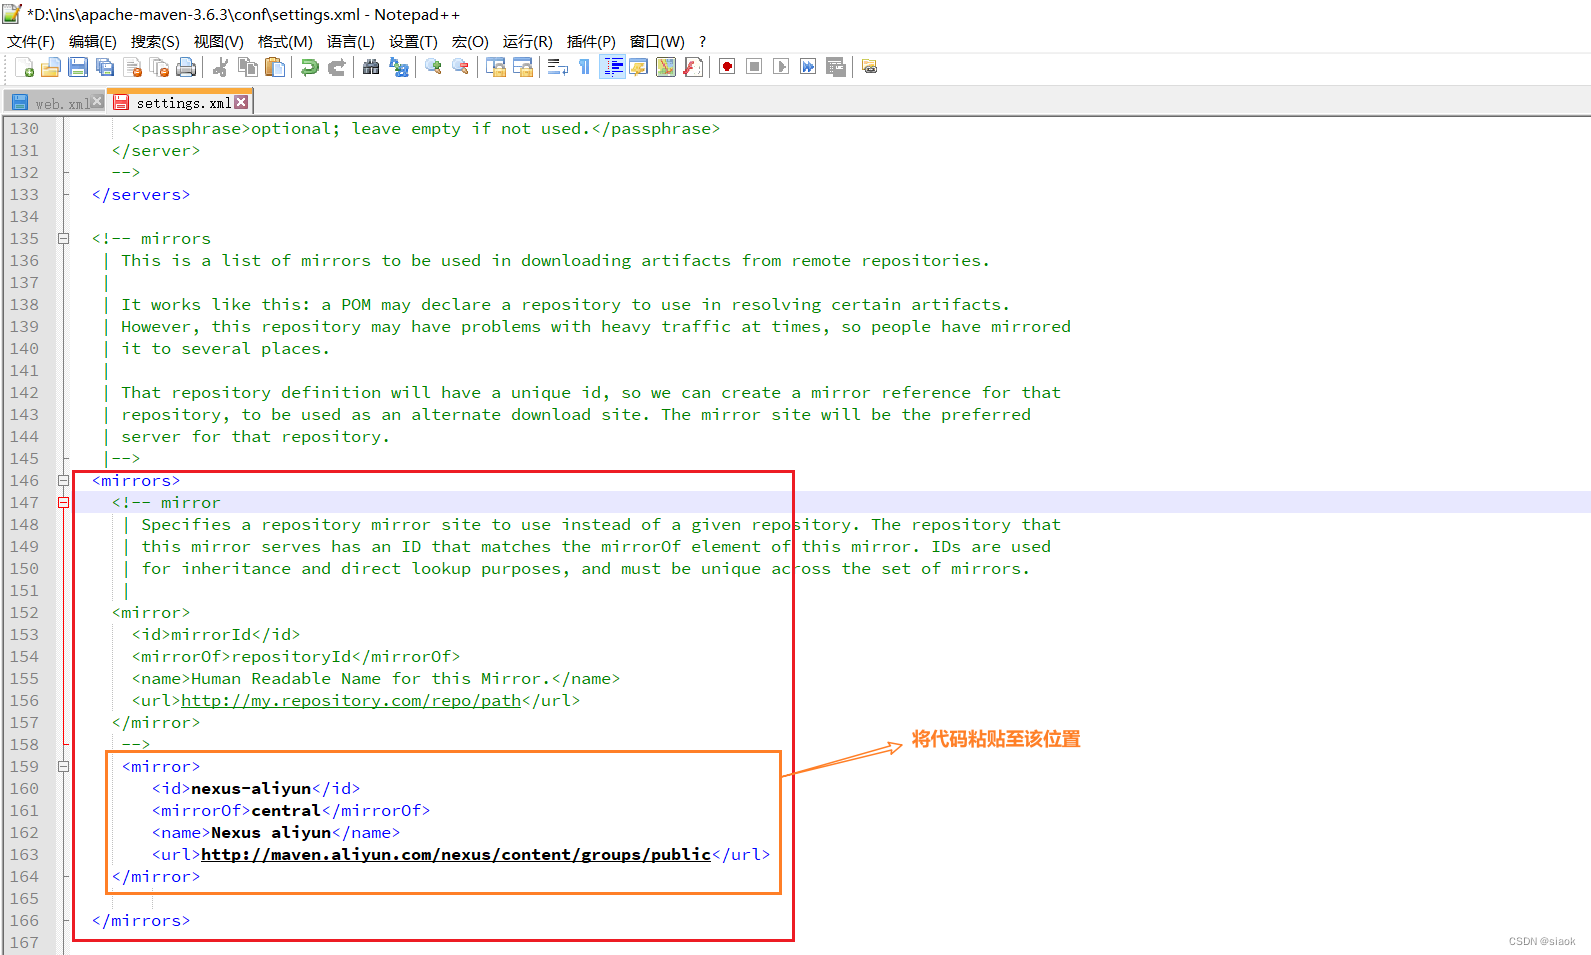Close the settings.xml tab

coord(241,102)
